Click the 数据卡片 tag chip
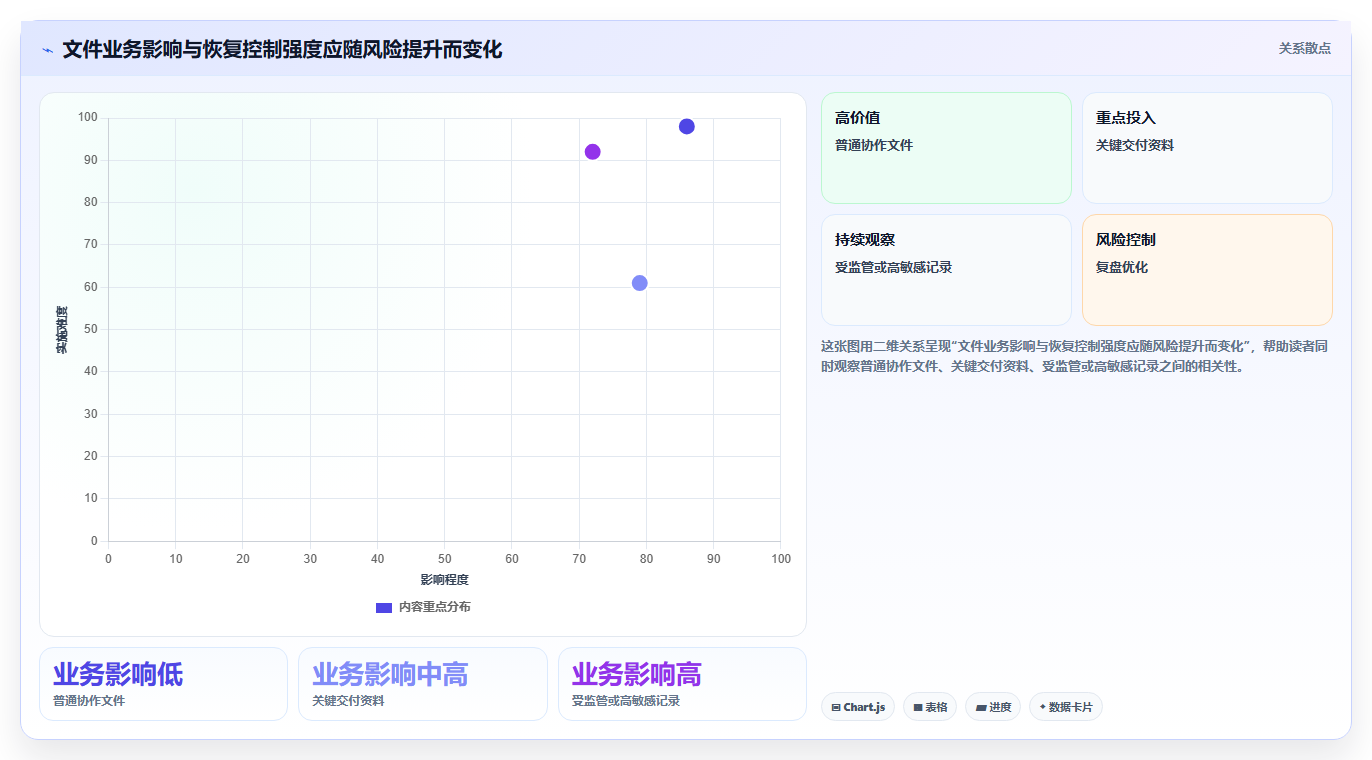1372x760 pixels. (x=1066, y=707)
